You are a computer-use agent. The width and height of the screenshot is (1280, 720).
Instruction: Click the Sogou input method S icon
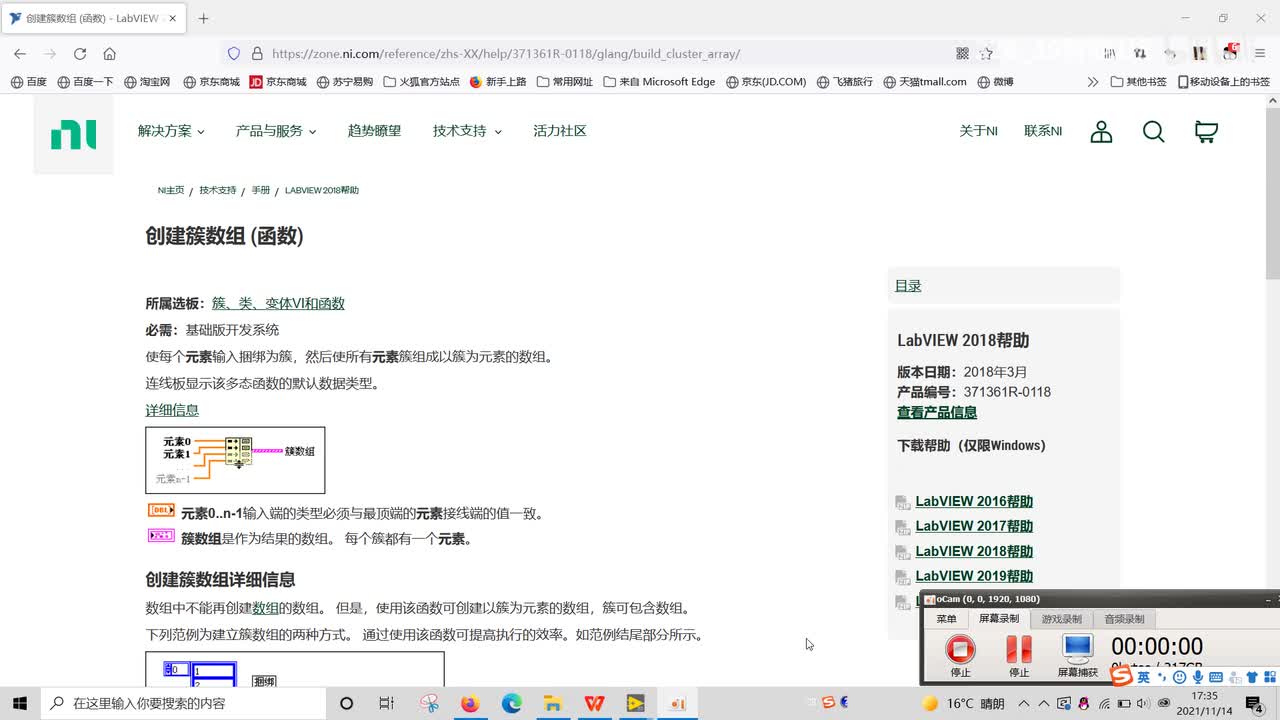coord(1121,677)
